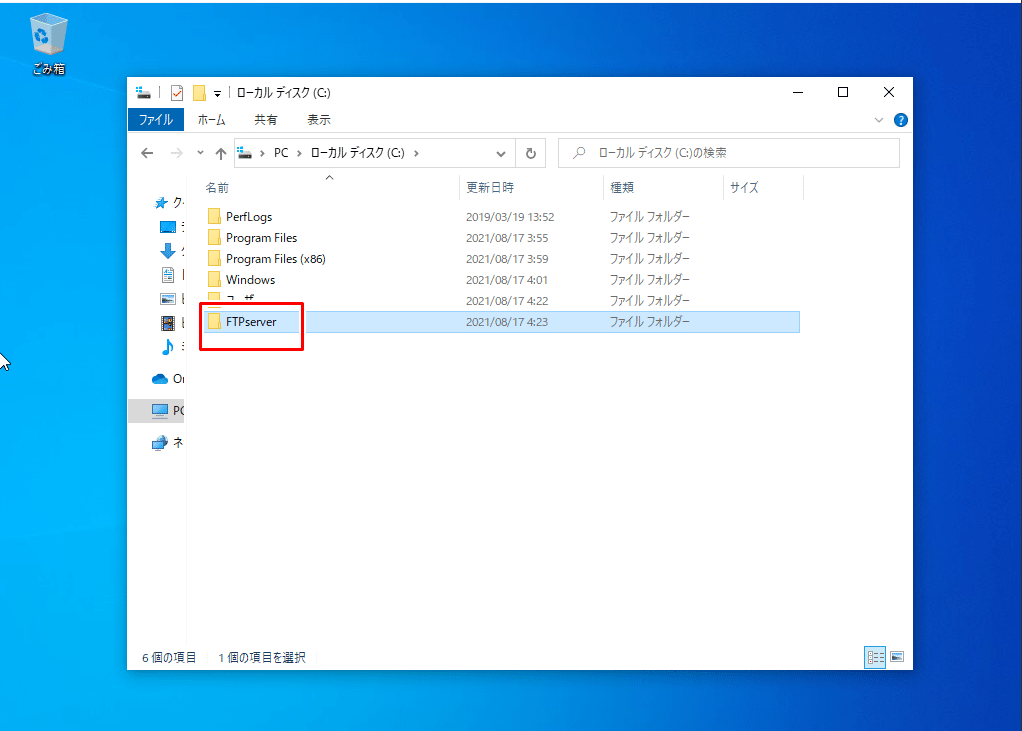Viewport: 1022px width, 731px height.
Task: Select the Downloads icon in navigation pane
Action: [168, 250]
